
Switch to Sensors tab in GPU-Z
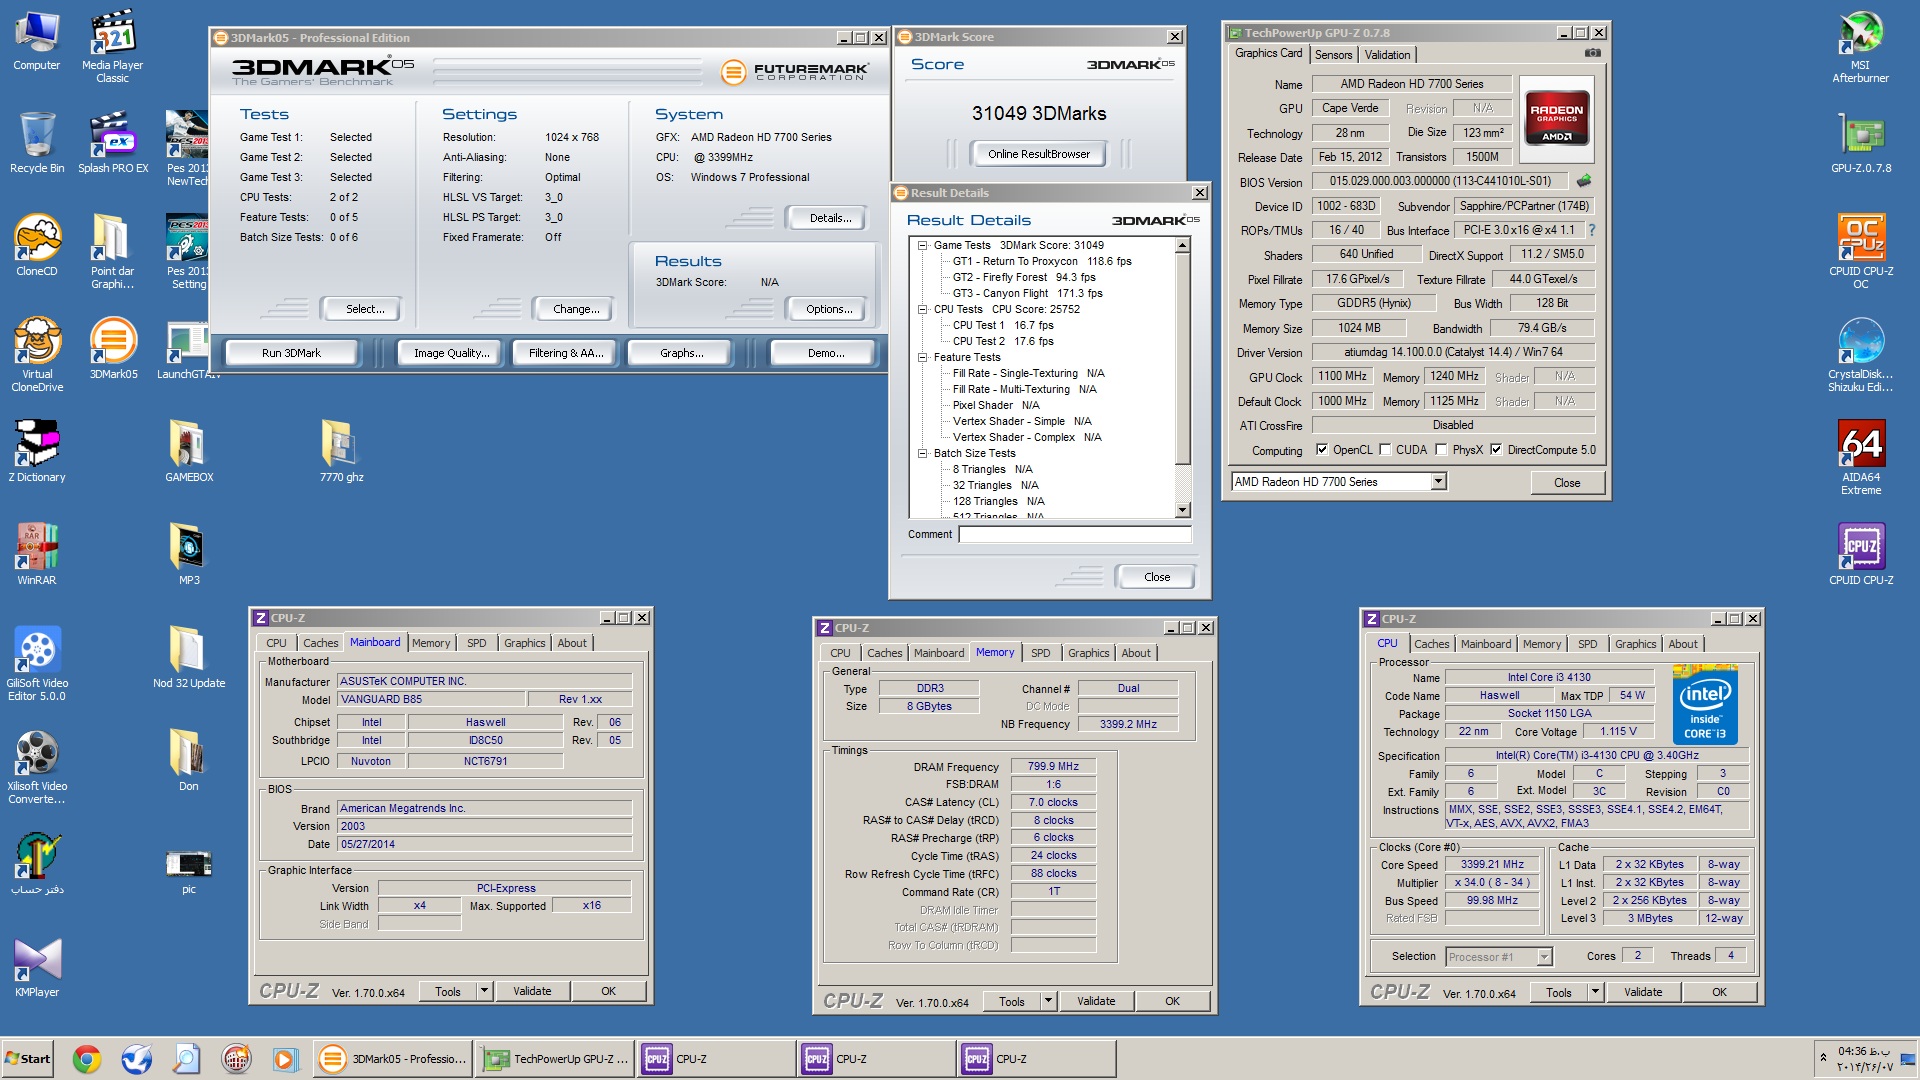pos(1333,55)
